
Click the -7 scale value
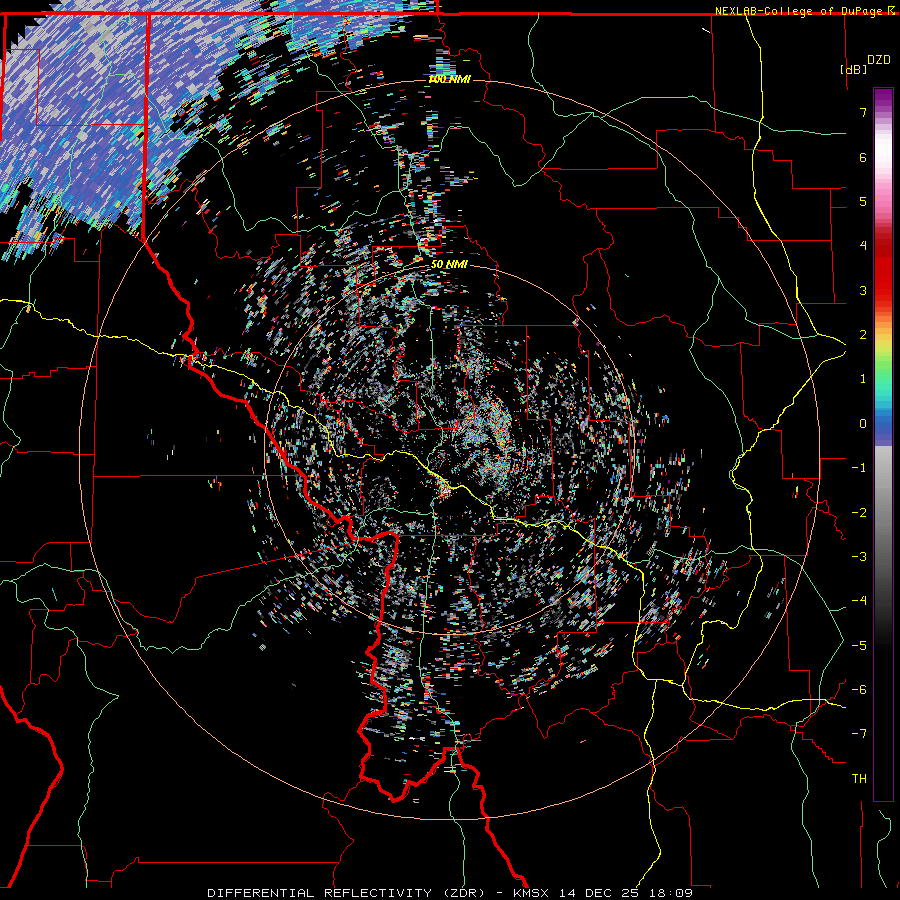(x=859, y=734)
